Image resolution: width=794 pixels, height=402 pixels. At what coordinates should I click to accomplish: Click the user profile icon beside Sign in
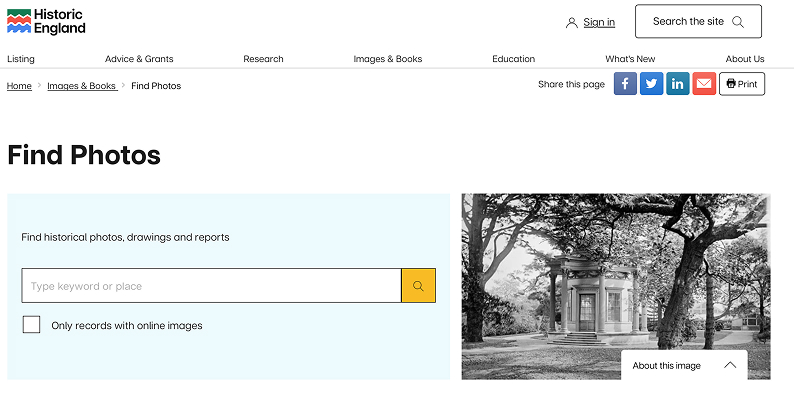click(x=572, y=22)
